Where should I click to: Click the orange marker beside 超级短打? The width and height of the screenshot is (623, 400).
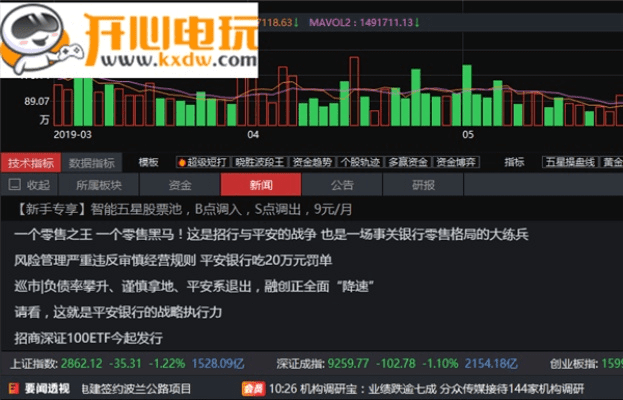[x=181, y=162]
